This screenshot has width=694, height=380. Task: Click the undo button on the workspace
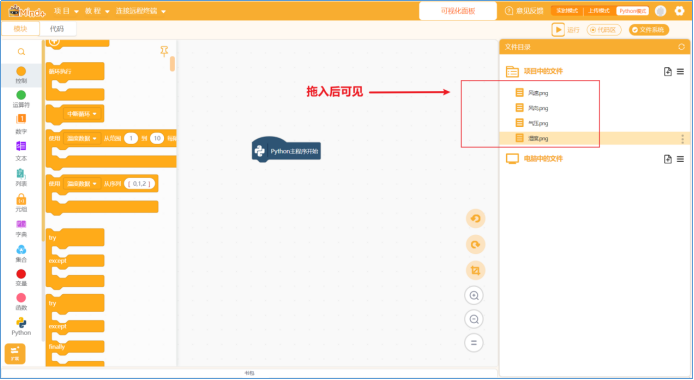(x=475, y=219)
